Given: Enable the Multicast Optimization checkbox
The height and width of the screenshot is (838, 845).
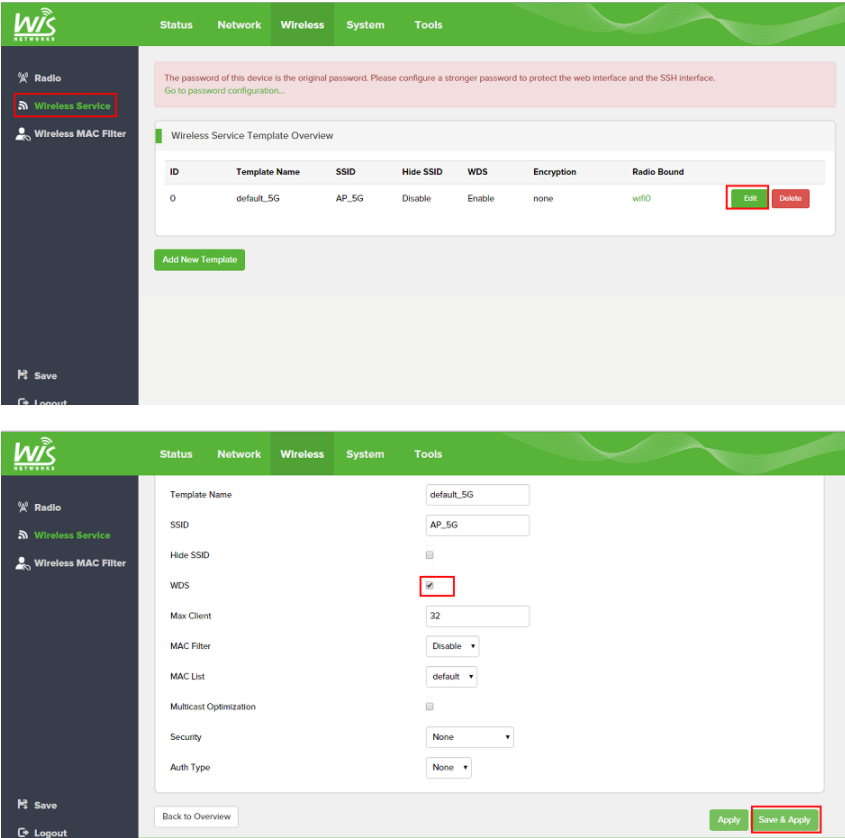Looking at the screenshot, I should (430, 707).
